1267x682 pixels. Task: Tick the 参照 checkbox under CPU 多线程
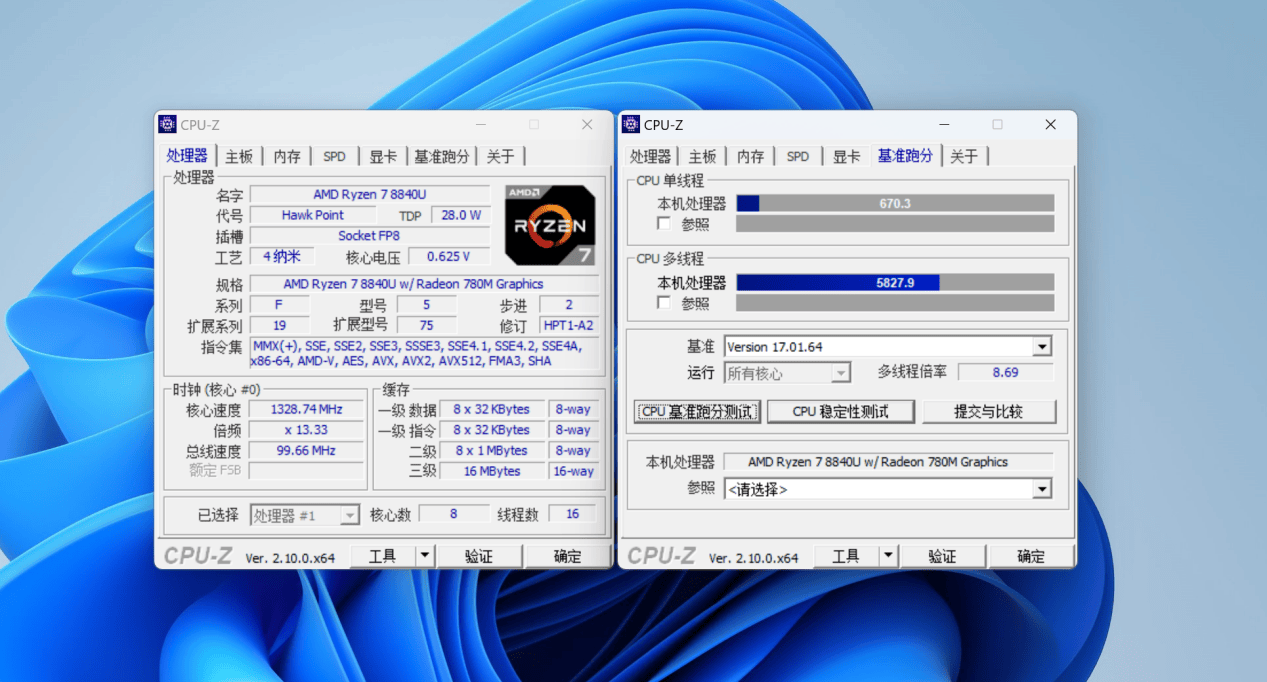point(664,302)
